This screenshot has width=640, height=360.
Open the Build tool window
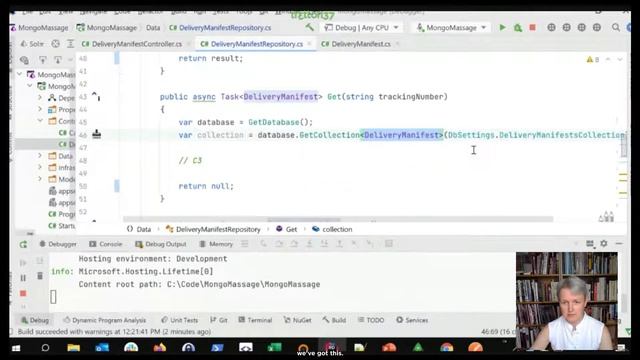pos(334,320)
